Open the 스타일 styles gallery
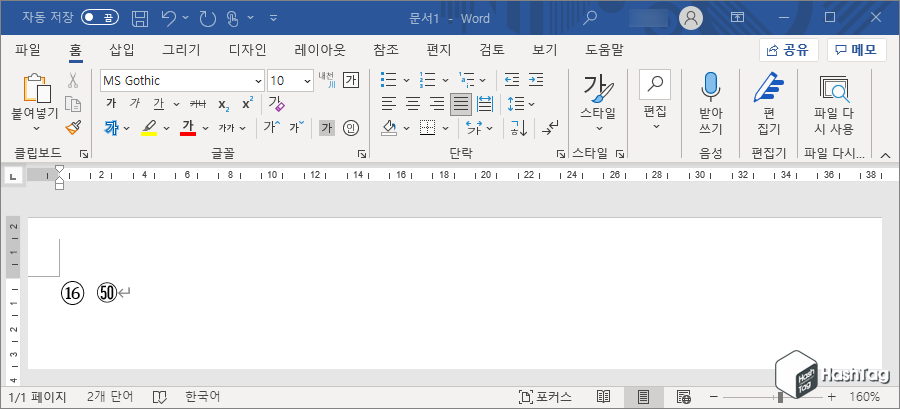The width and height of the screenshot is (900, 409). click(x=599, y=103)
